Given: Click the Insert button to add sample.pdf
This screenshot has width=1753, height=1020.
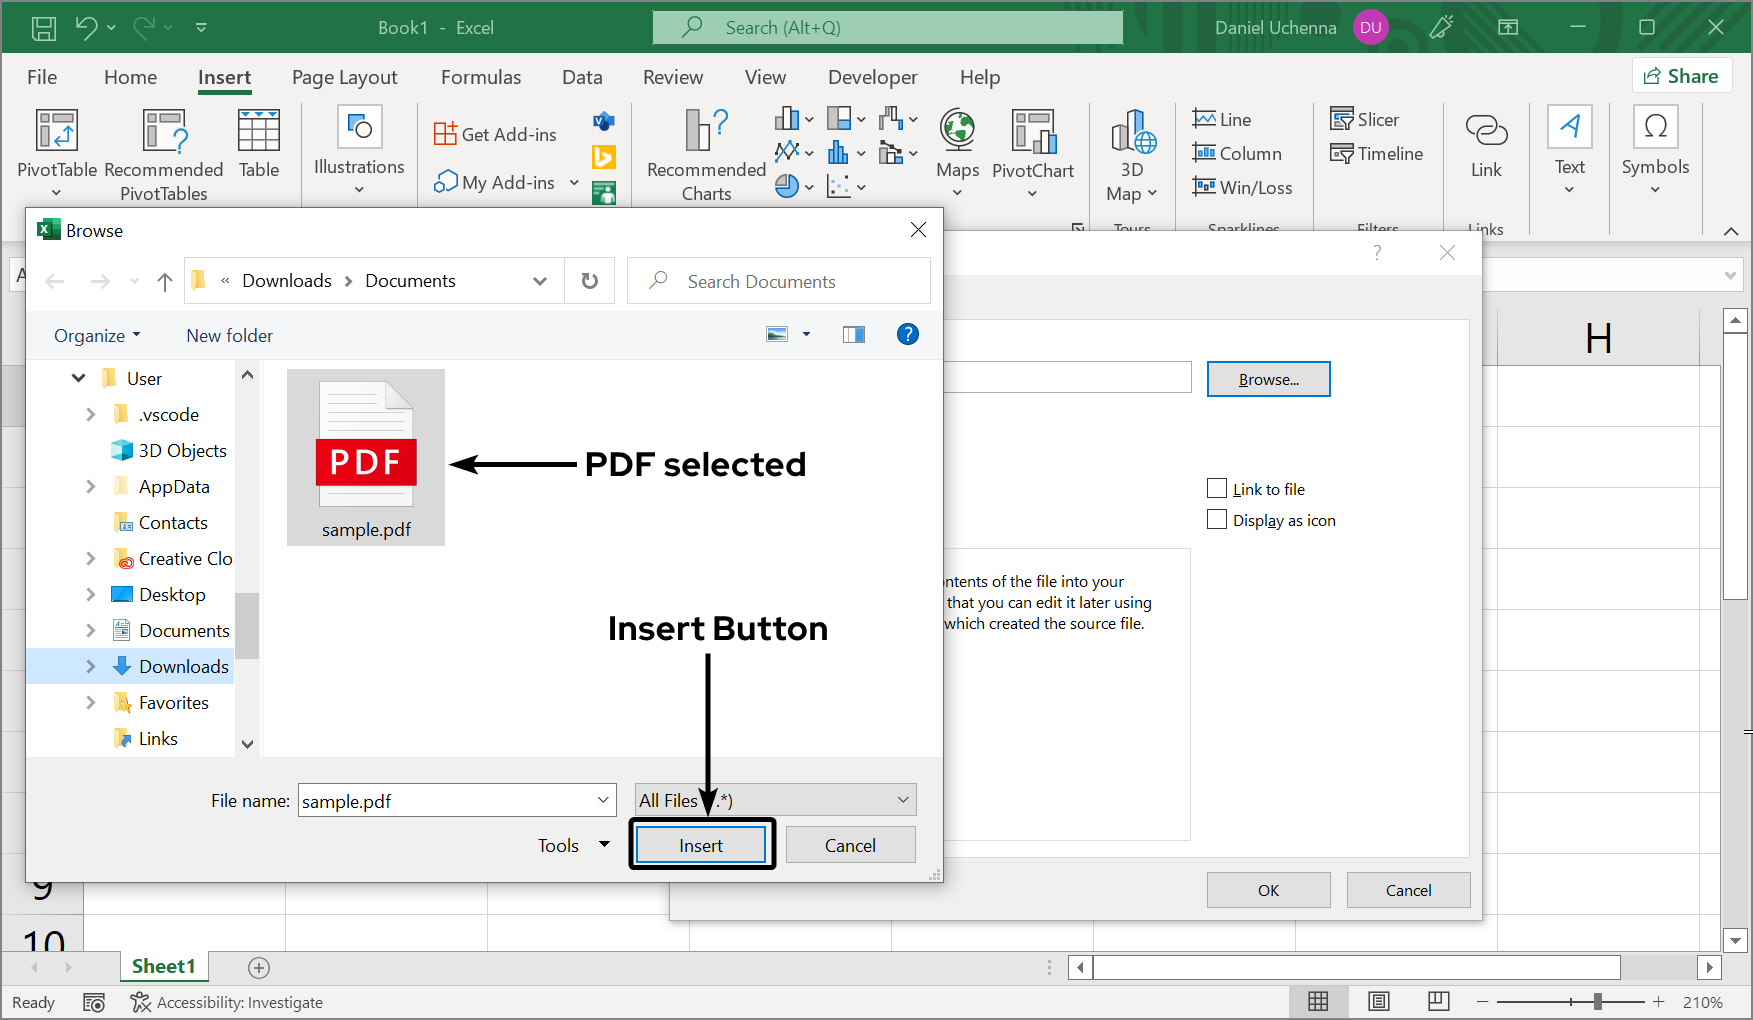Looking at the screenshot, I should [x=701, y=844].
